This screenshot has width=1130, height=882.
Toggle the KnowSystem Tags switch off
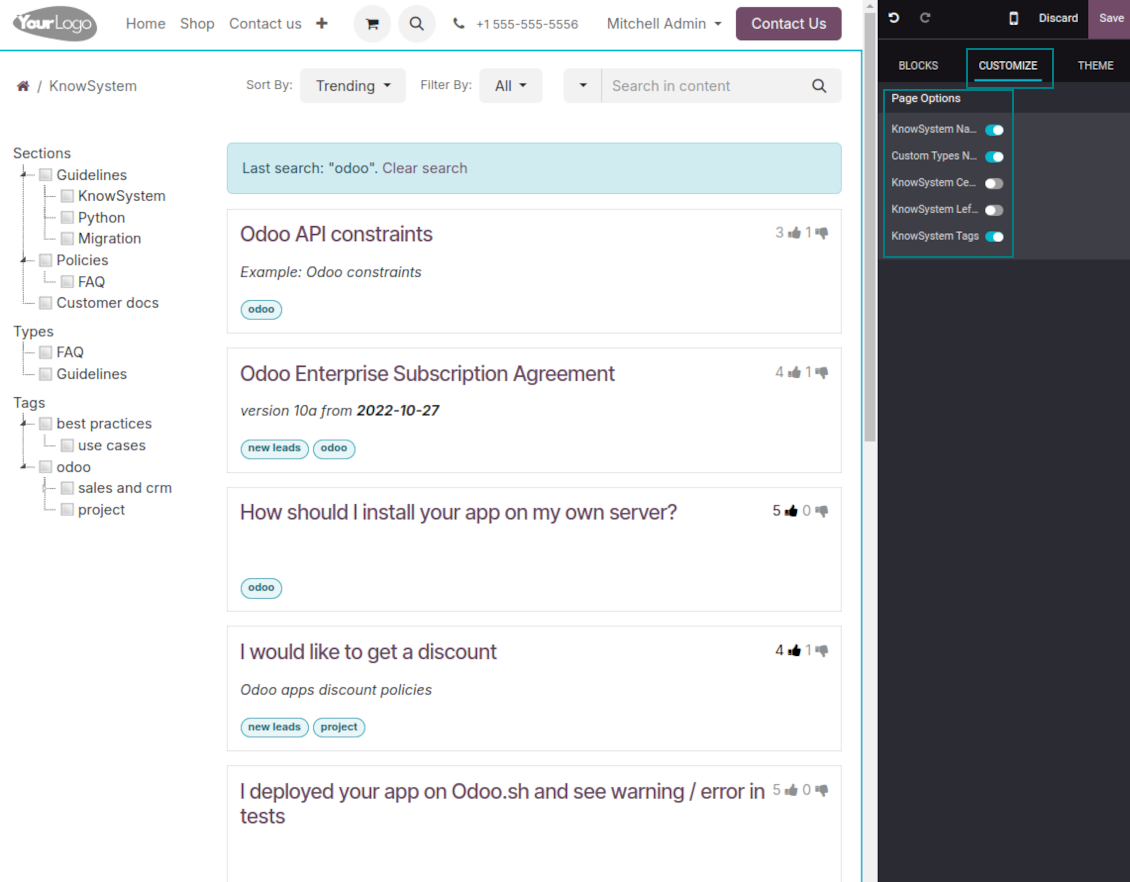tap(994, 237)
